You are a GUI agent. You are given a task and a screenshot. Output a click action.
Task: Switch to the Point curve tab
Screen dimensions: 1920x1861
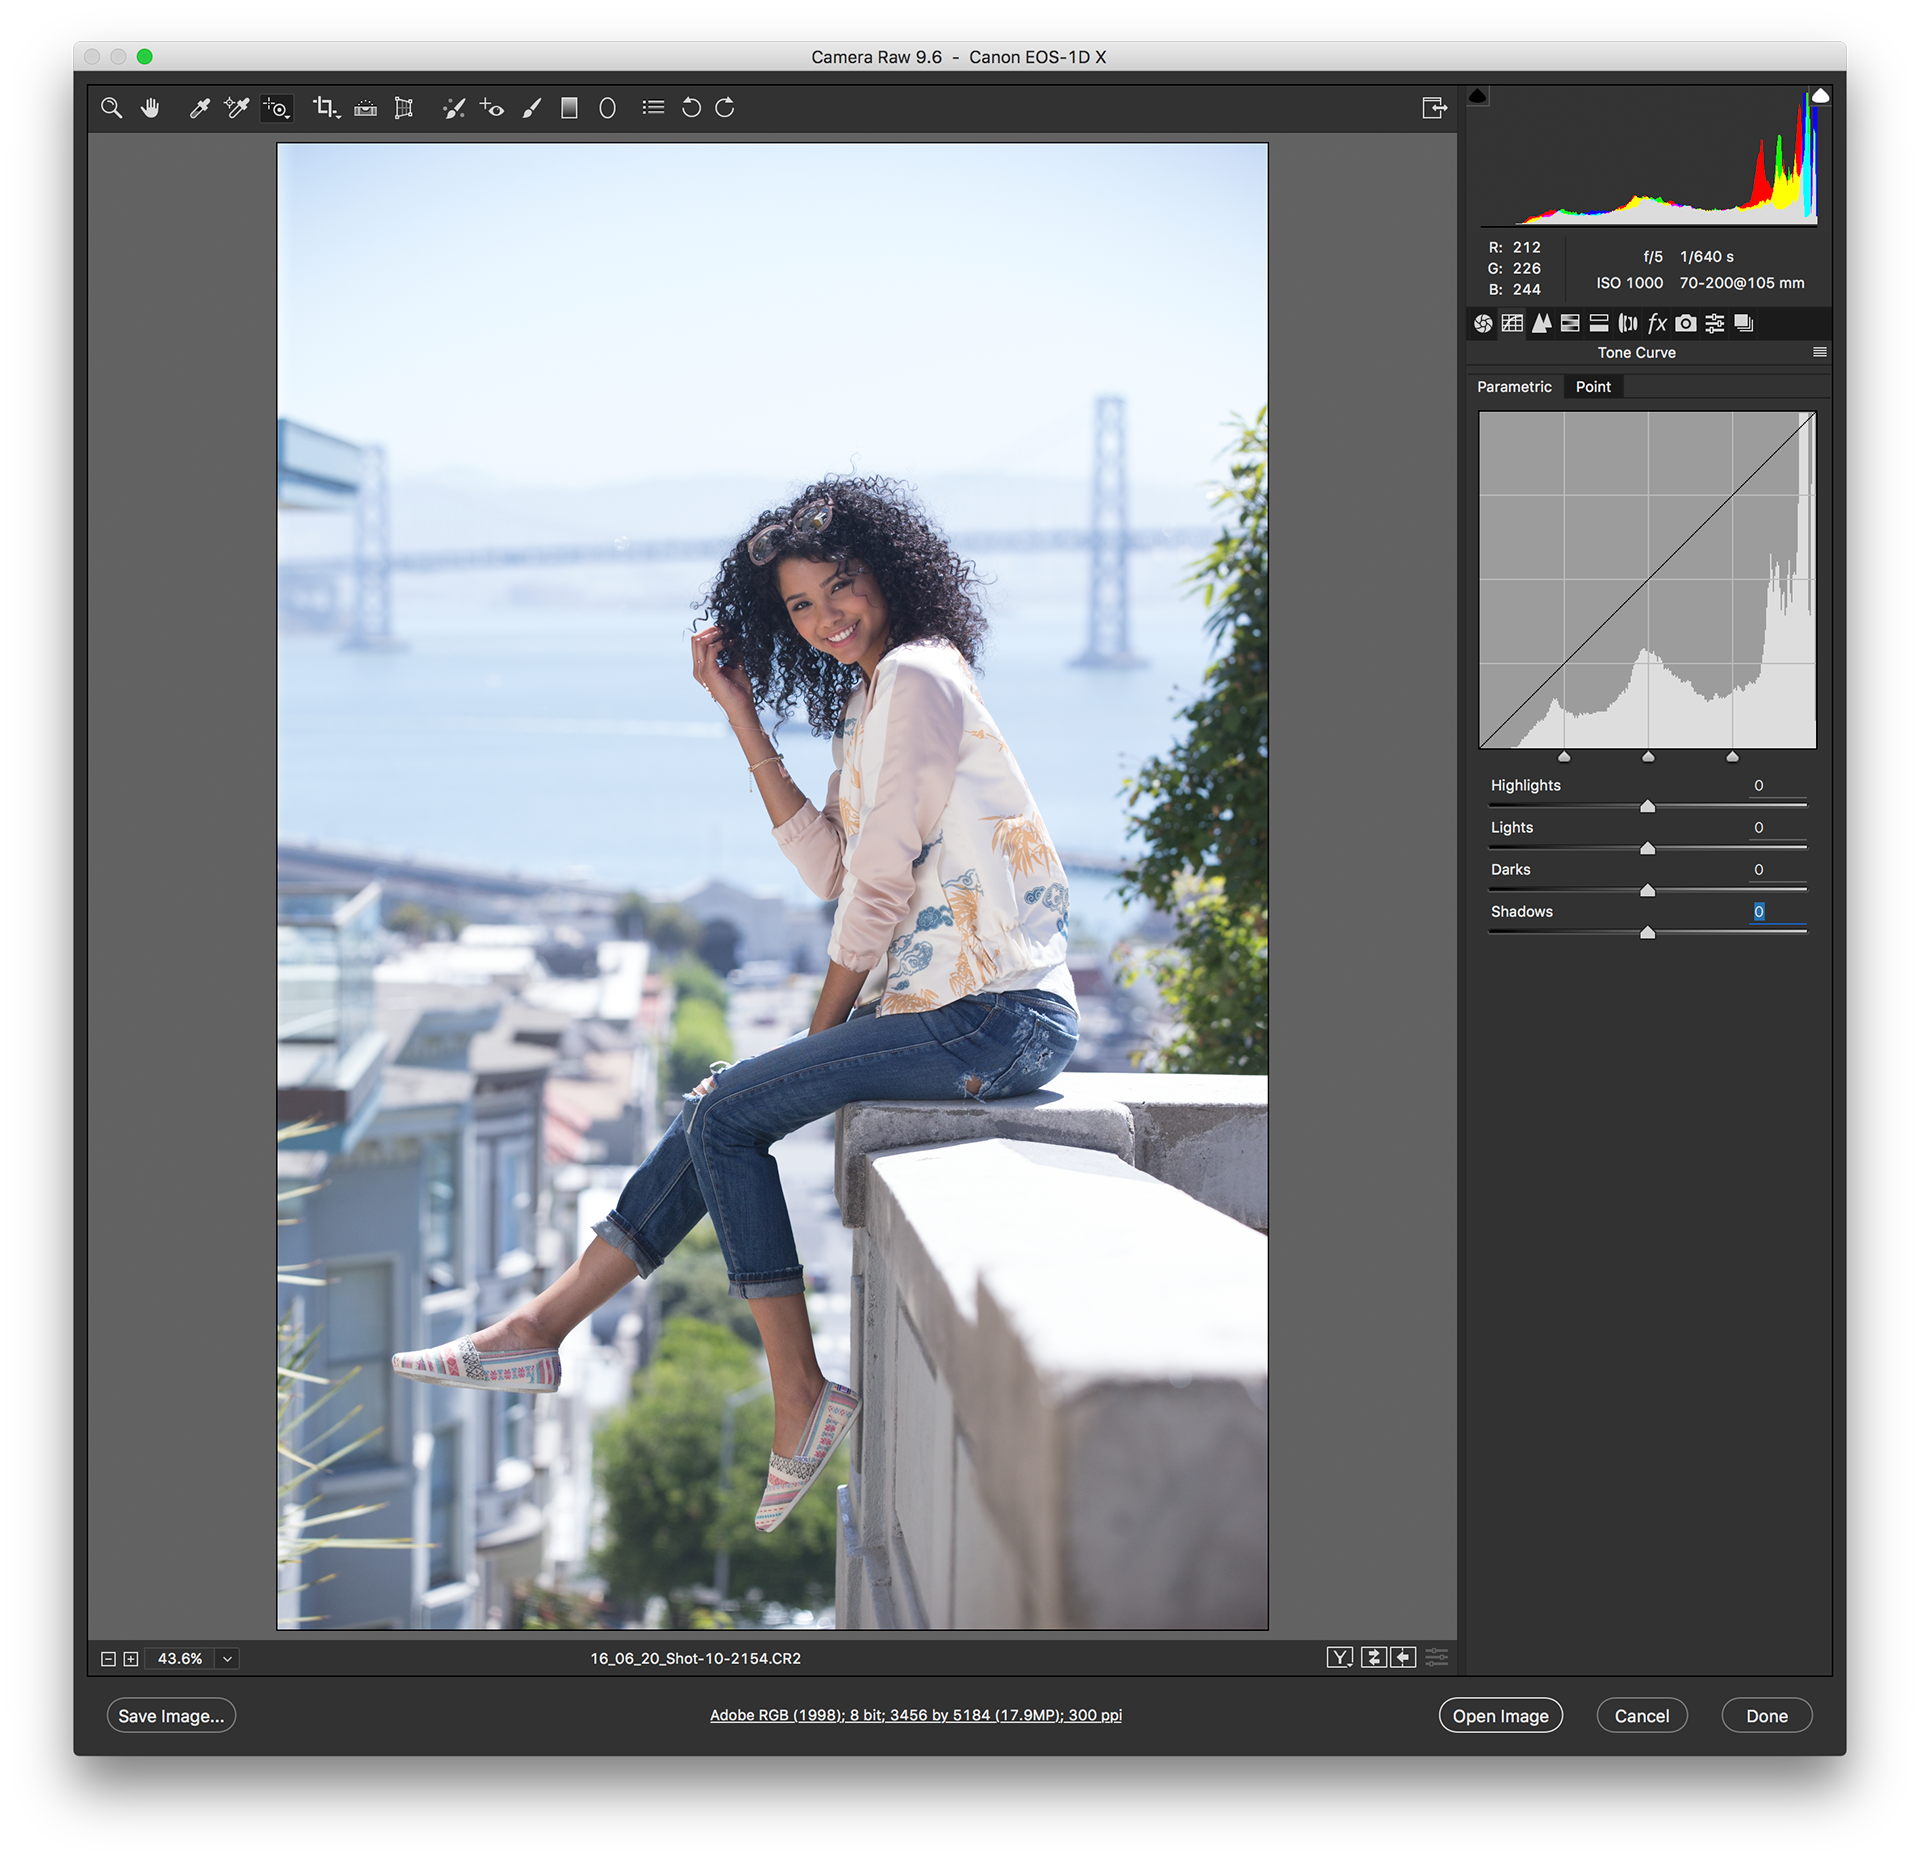tap(1593, 387)
